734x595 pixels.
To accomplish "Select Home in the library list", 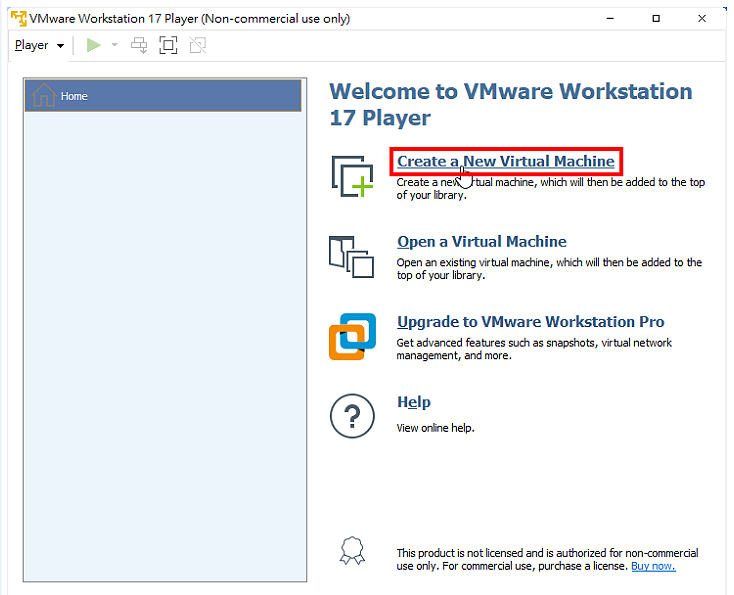I will pyautogui.click(x=163, y=96).
